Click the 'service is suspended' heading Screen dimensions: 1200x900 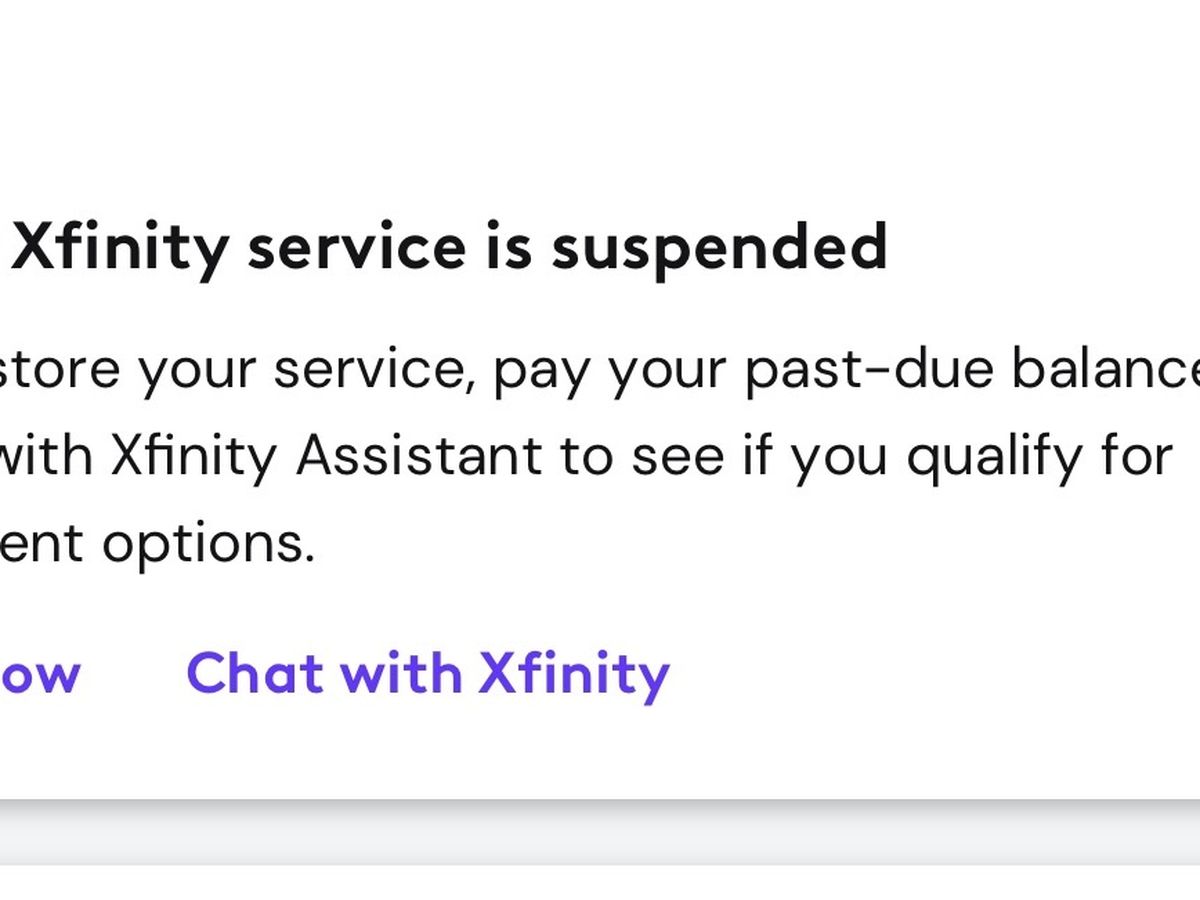(448, 248)
